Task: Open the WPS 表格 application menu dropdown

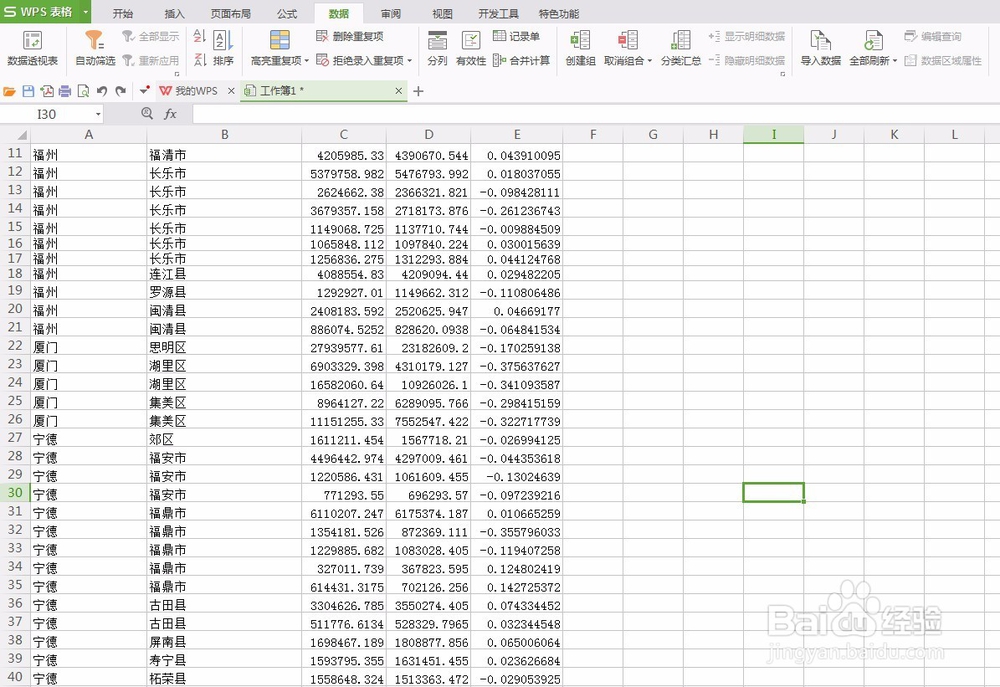Action: (x=85, y=11)
